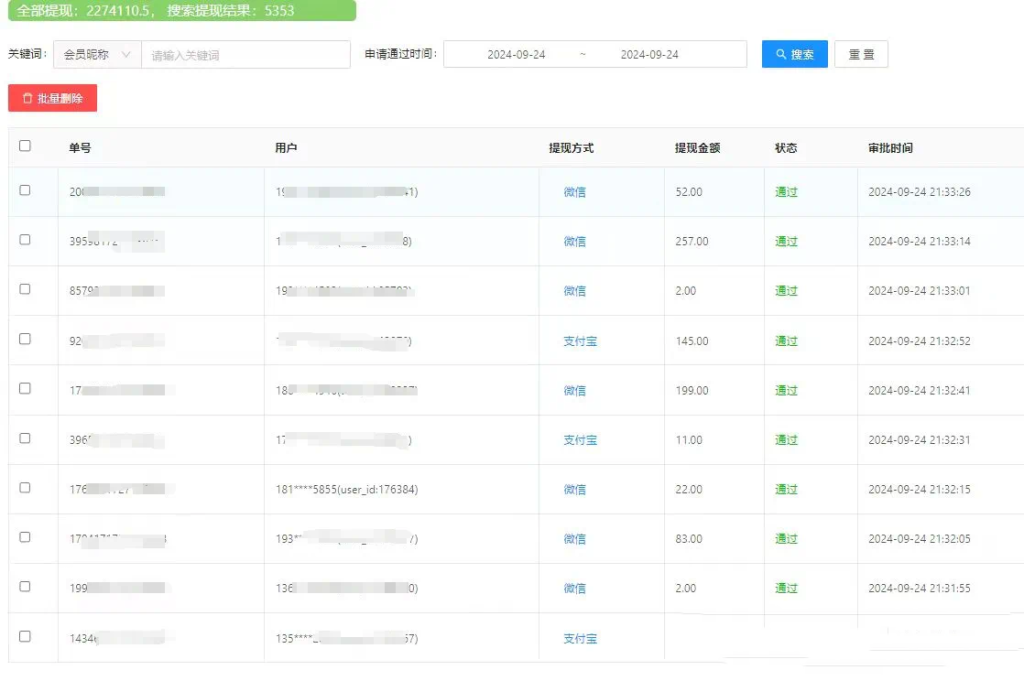
Task: Click 通过 status on the 83.00 row
Action: (786, 539)
